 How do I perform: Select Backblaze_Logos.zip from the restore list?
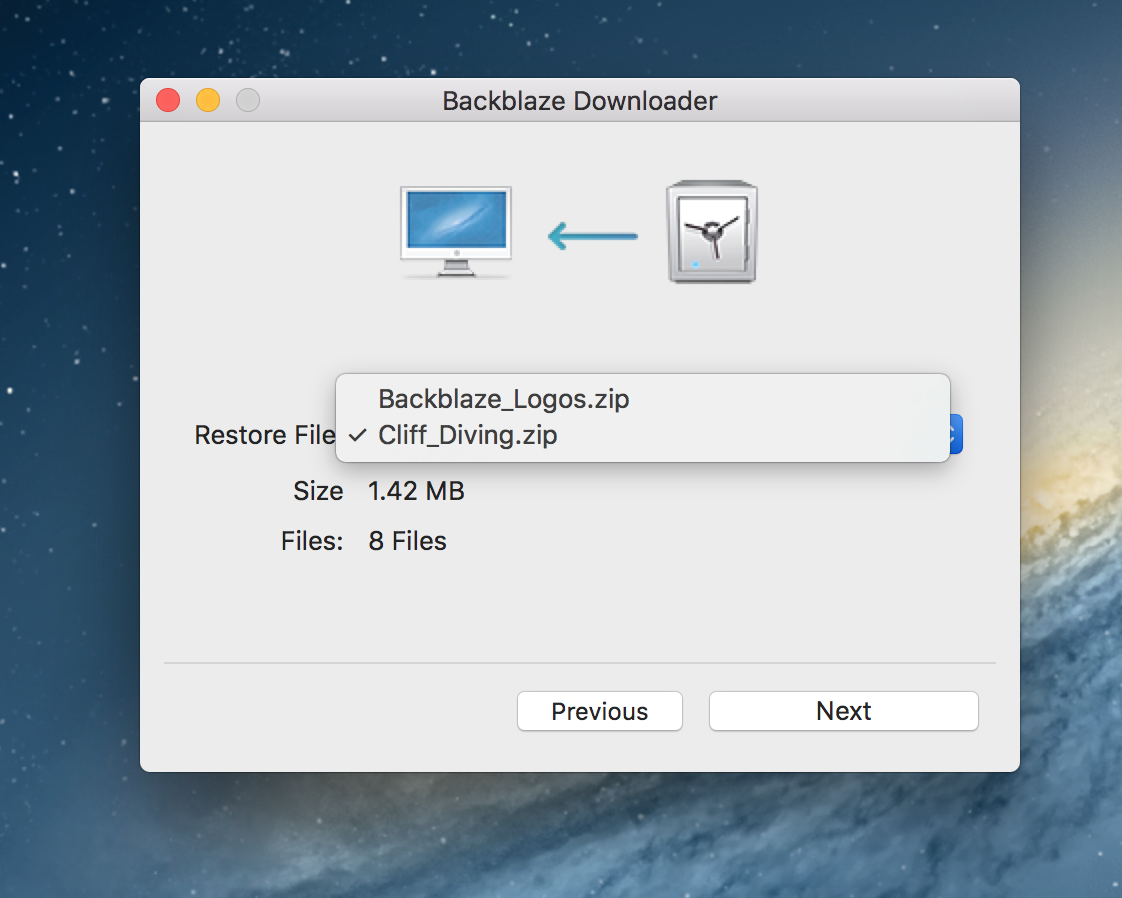(643, 399)
